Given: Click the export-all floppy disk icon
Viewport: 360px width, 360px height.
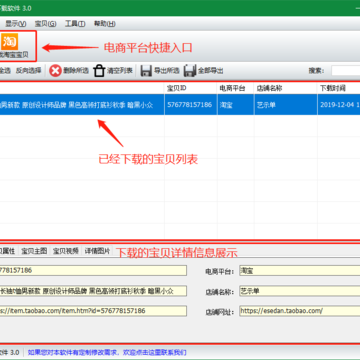Looking at the screenshot, I should pyautogui.click(x=190, y=71).
